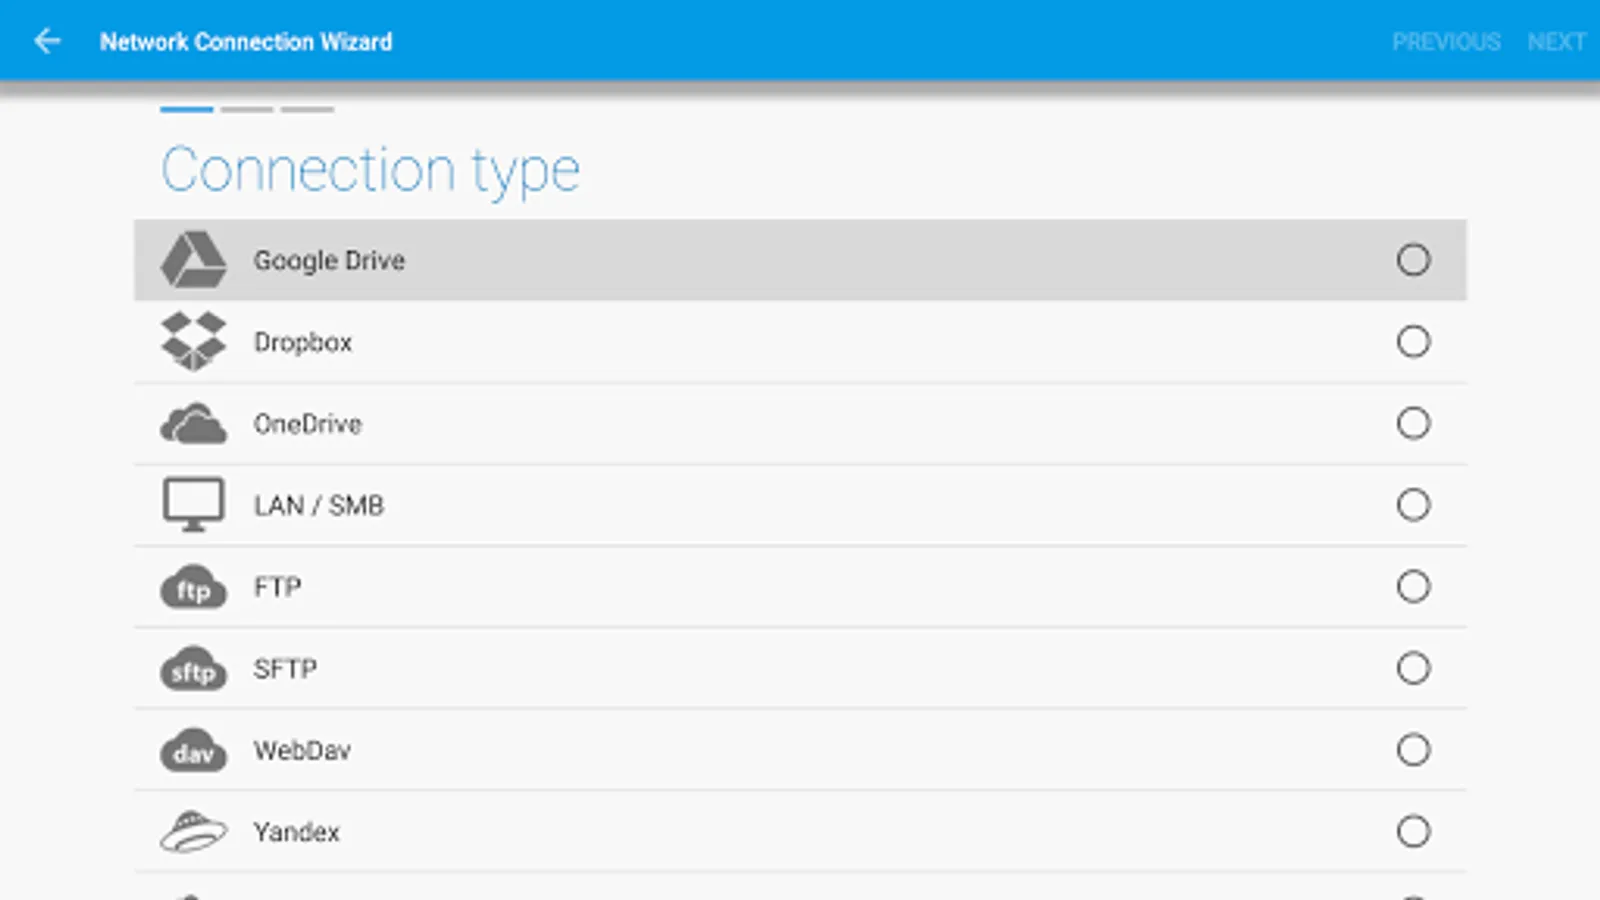The height and width of the screenshot is (900, 1600).
Task: Click the Google Drive logo icon
Action: click(x=193, y=260)
